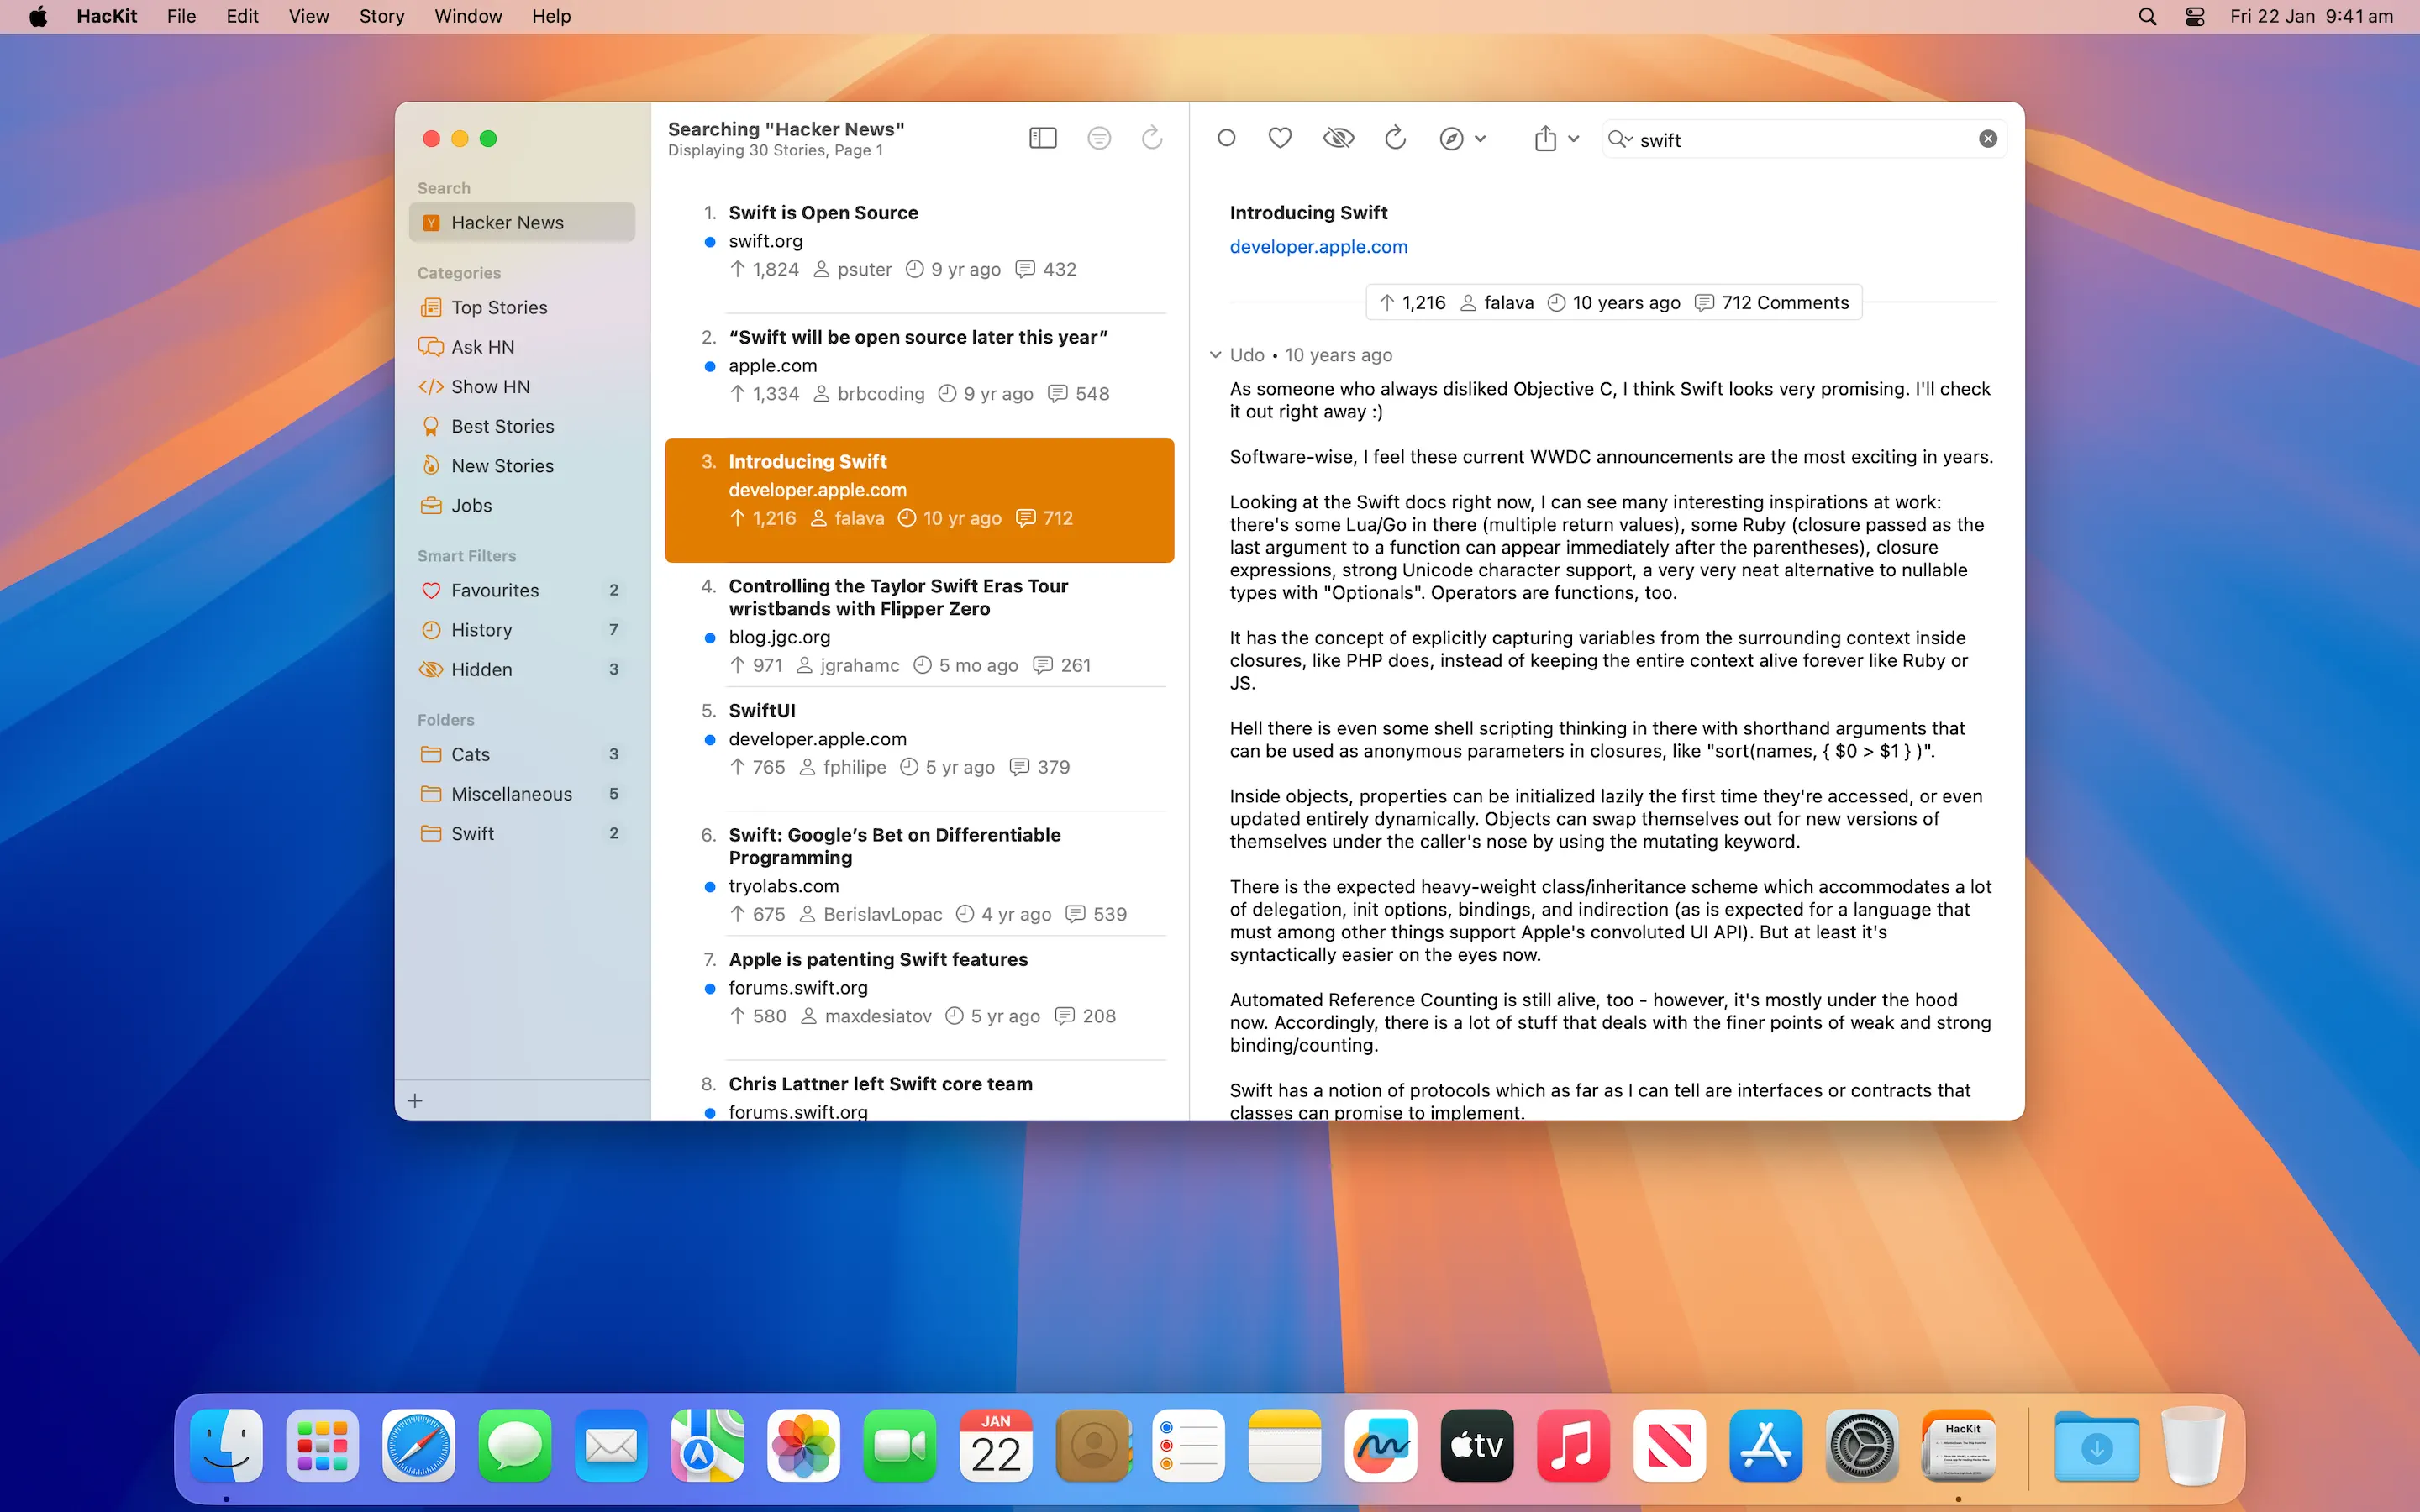Viewport: 2420px width, 1512px height.
Task: Select the SwiftUI story in the results list
Action: 762,710
